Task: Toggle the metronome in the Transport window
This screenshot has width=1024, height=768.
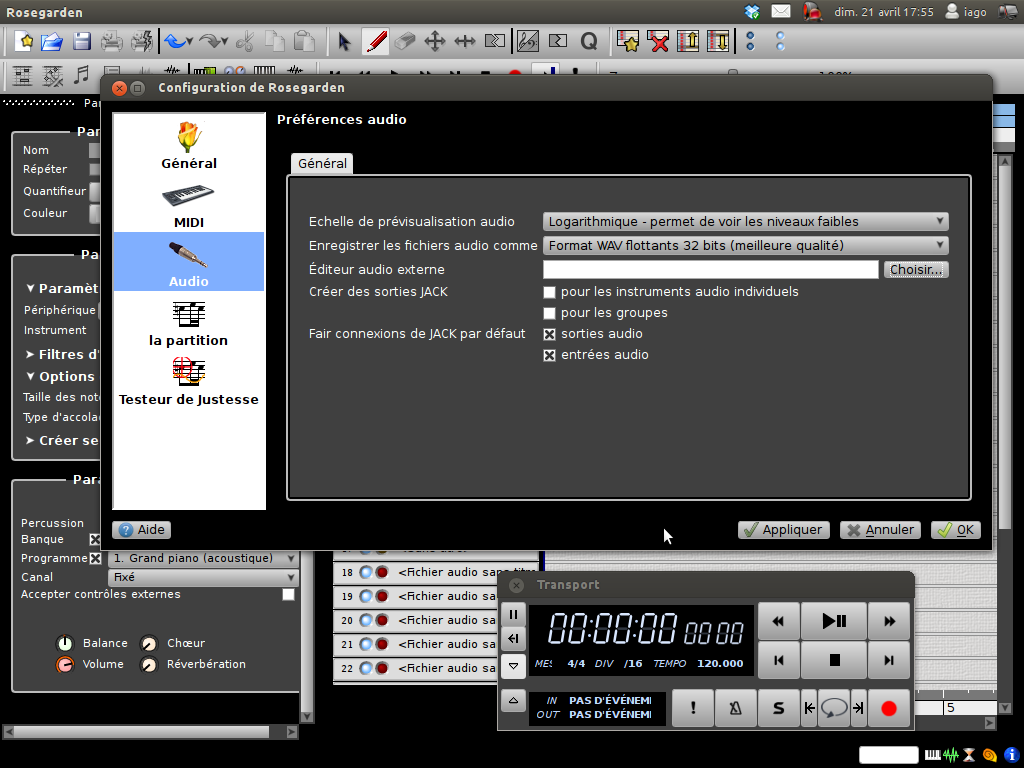Action: 735,708
